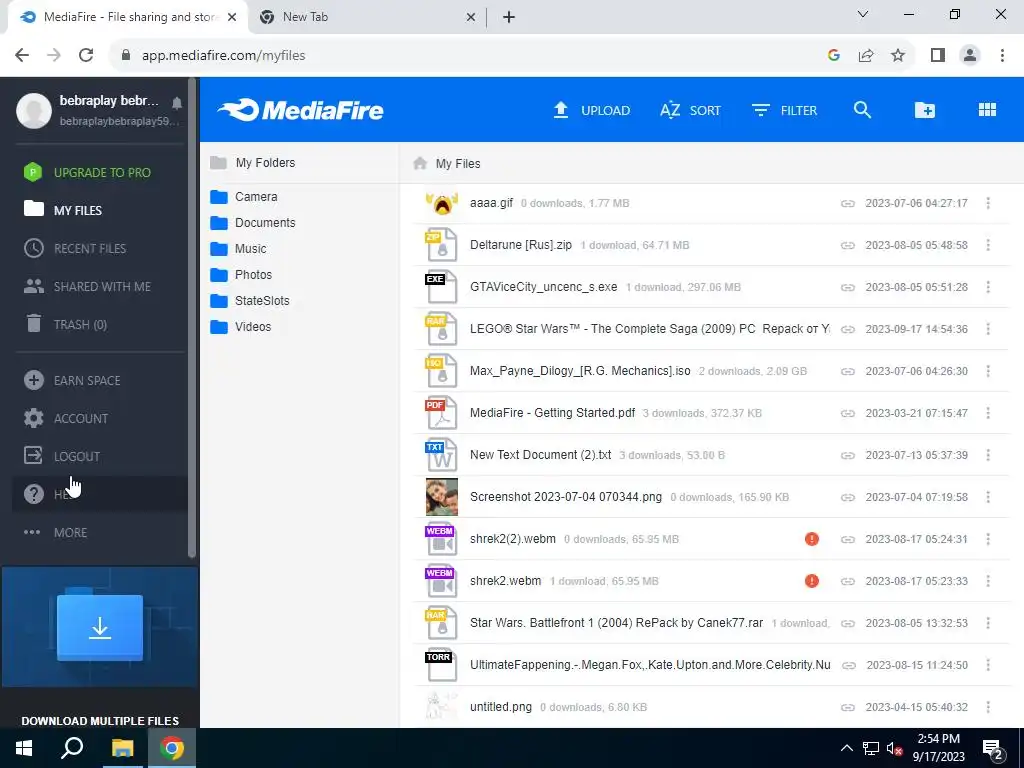Viewport: 1024px width, 768px height.
Task: Switch to the New Tab browser tab
Action: (367, 17)
